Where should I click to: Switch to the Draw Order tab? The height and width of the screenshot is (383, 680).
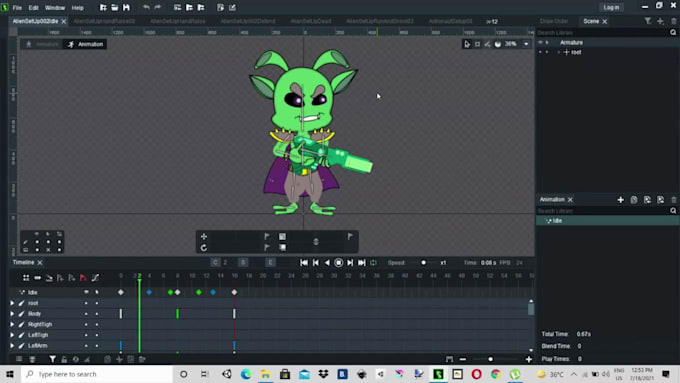(554, 21)
